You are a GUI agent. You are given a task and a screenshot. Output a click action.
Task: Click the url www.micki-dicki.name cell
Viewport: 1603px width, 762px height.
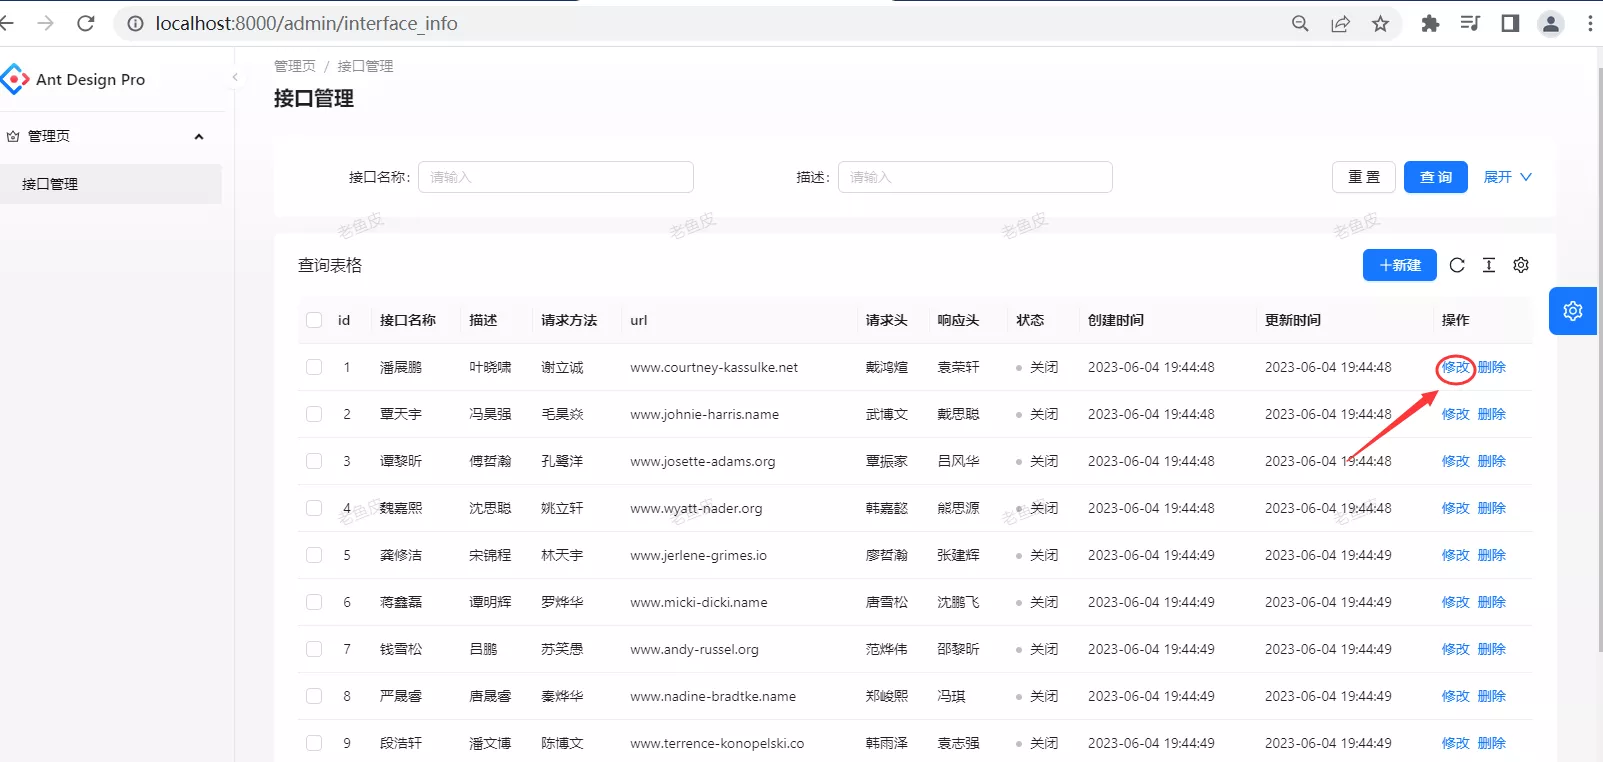pyautogui.click(x=699, y=602)
